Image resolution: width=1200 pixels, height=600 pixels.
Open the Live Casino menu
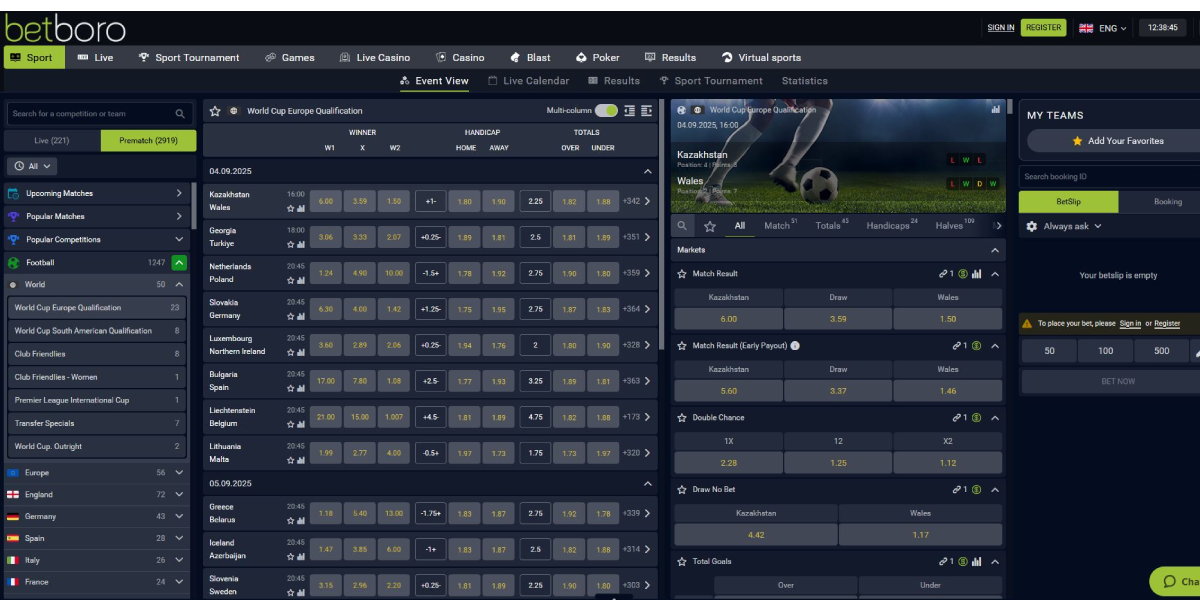tap(374, 58)
